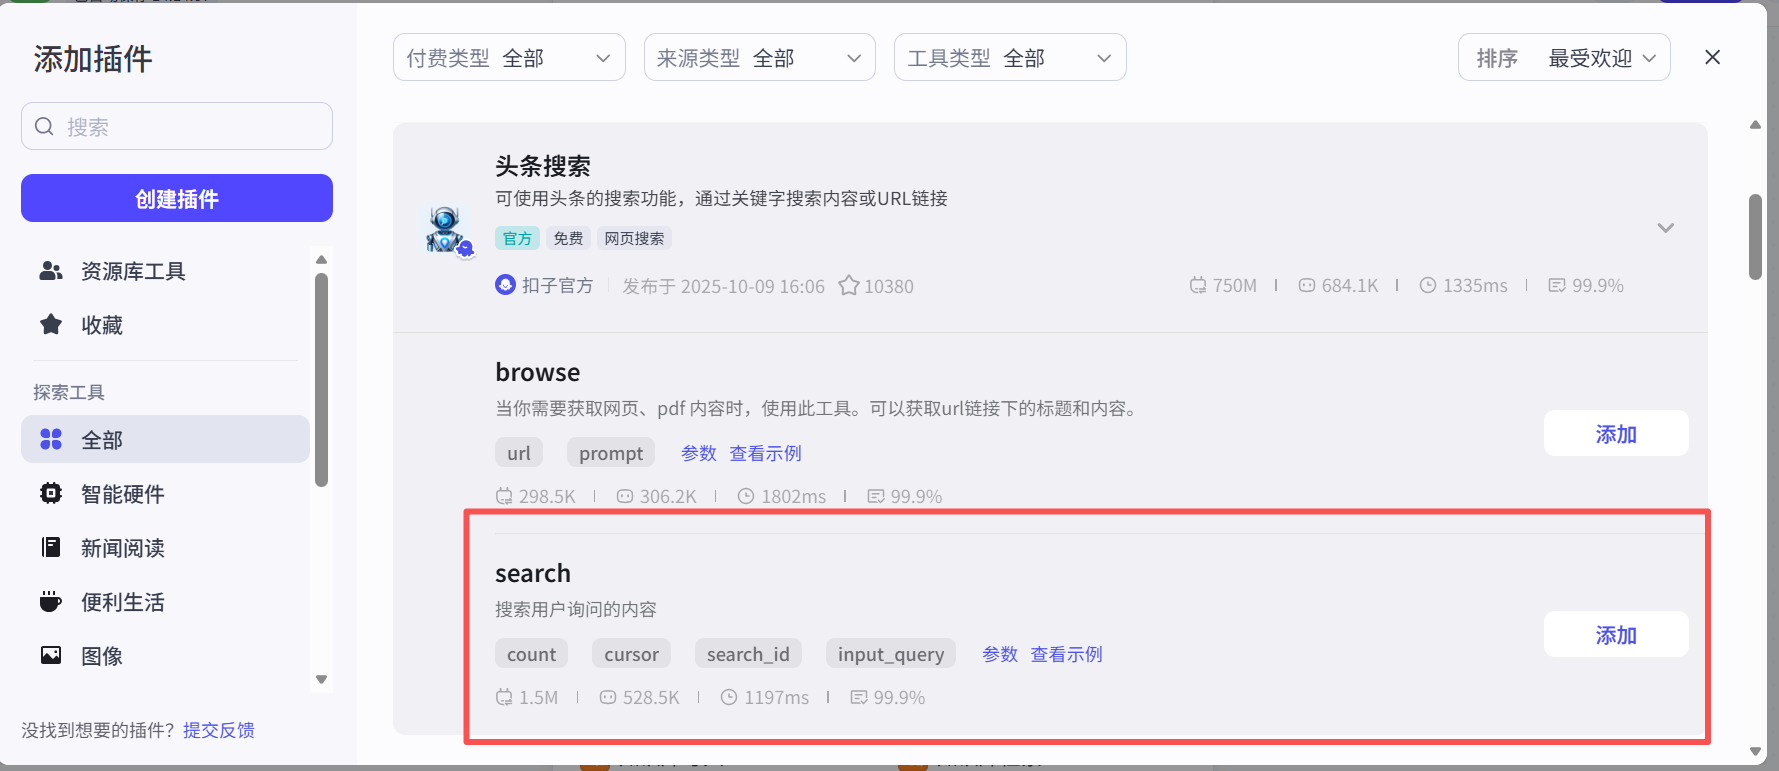Click the 新闻阅读 book icon
This screenshot has width=1779, height=771.
51,547
